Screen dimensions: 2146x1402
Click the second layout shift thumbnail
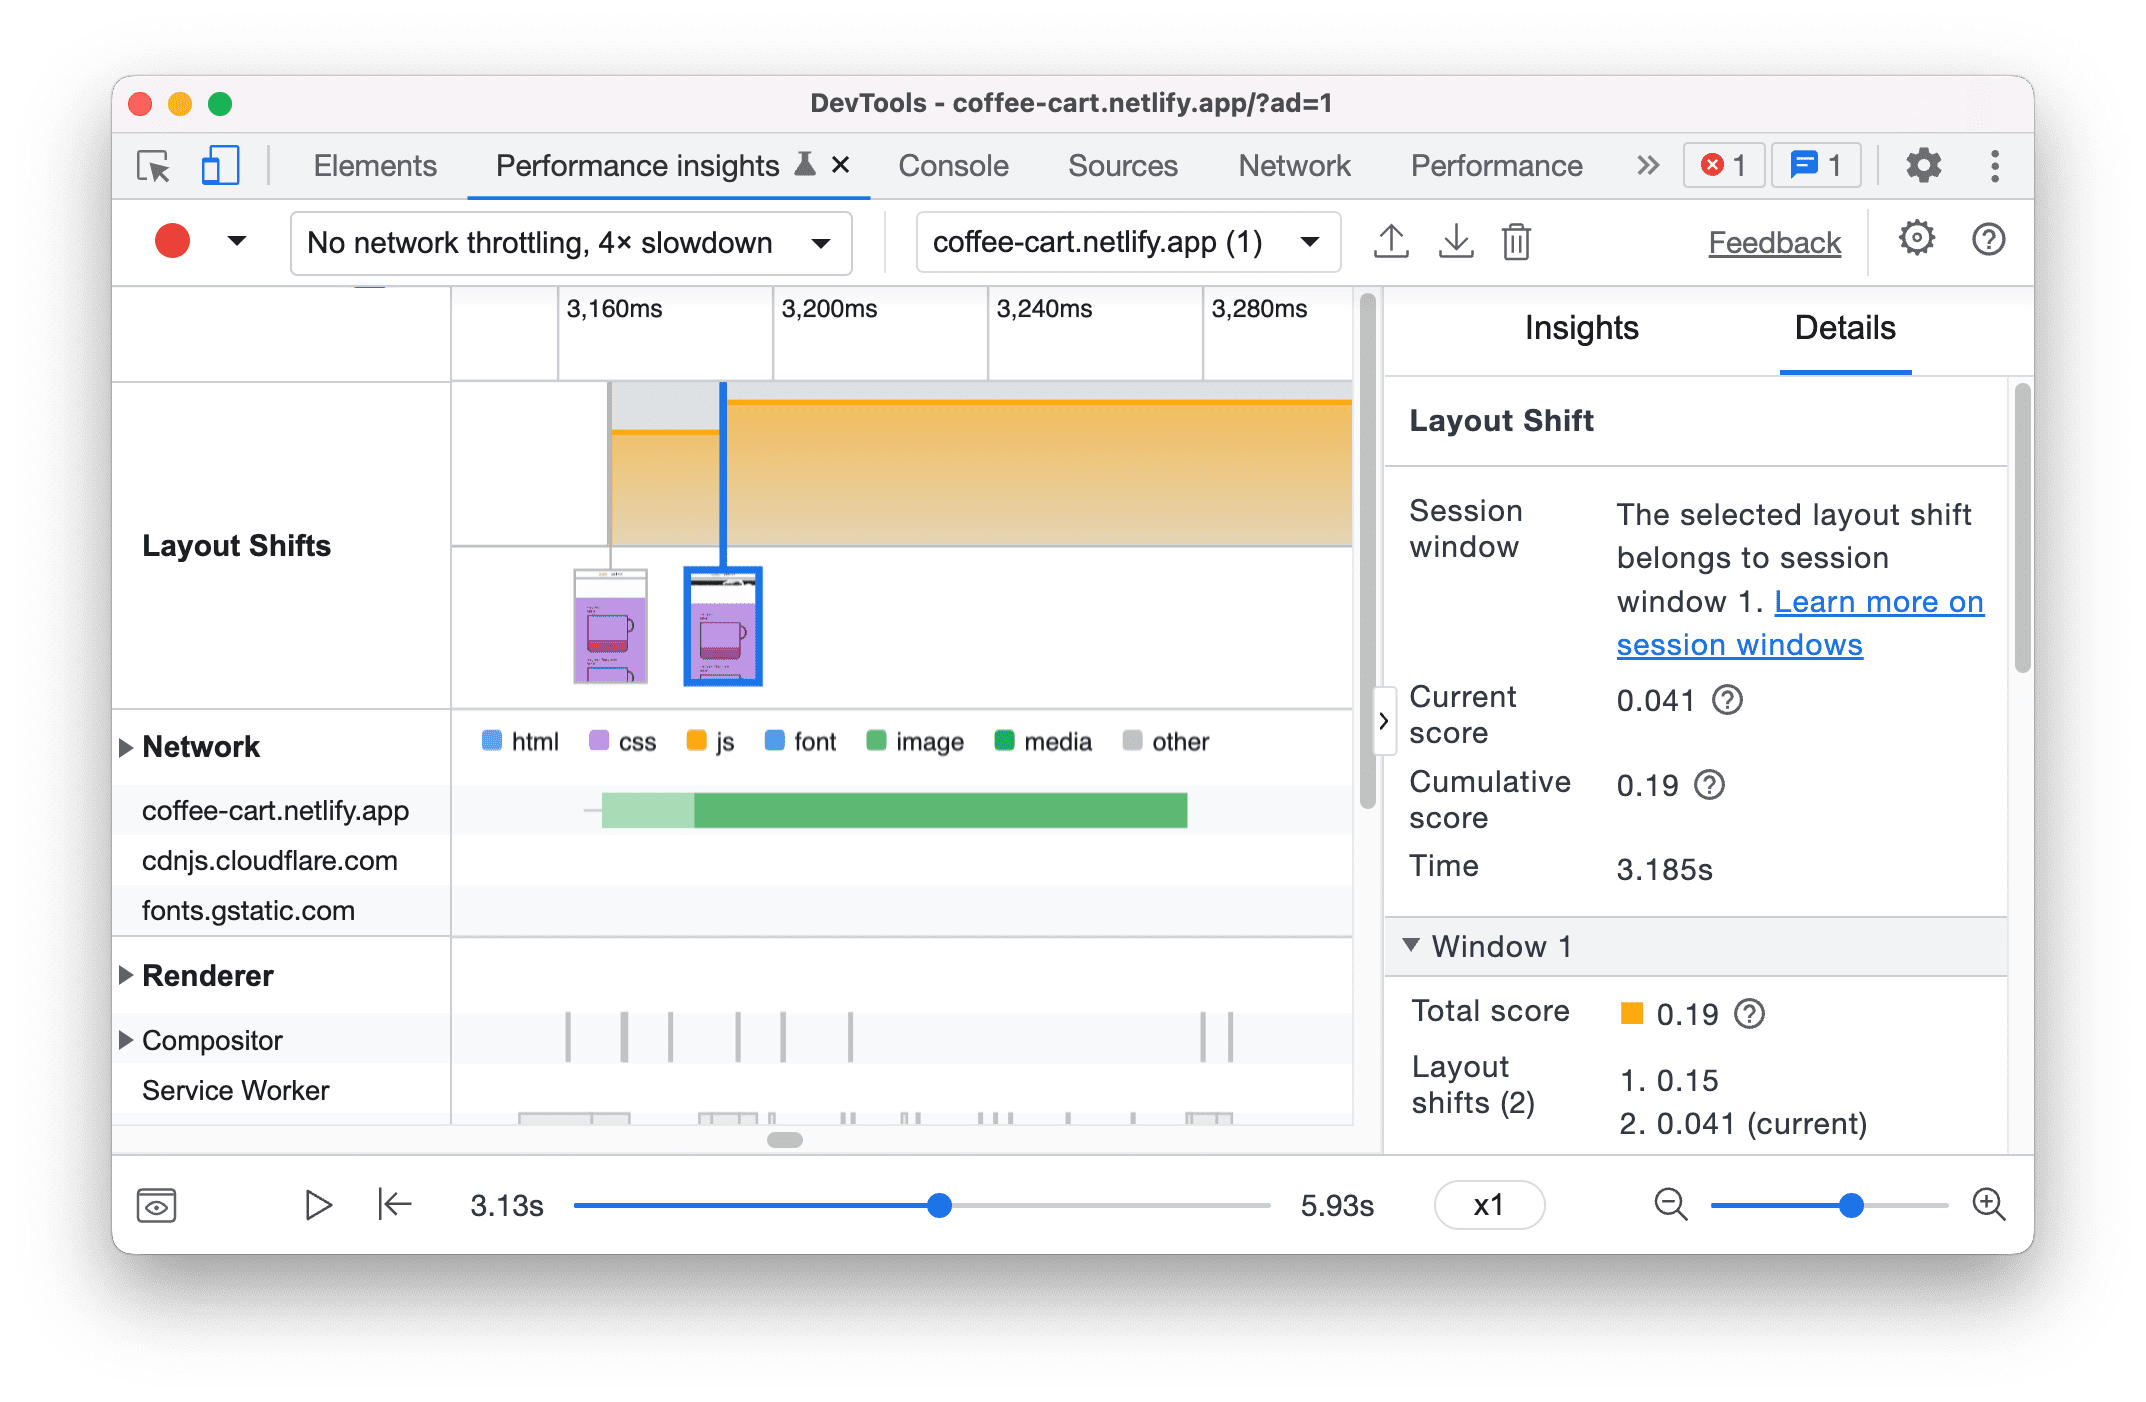coord(724,626)
